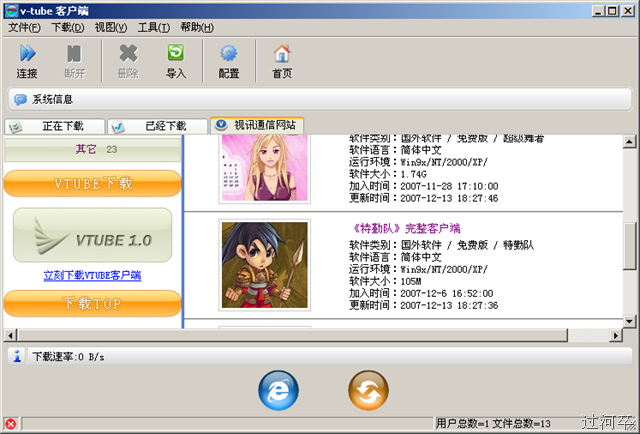
Task: Click the vertical scrollbar thumb
Action: (629, 246)
